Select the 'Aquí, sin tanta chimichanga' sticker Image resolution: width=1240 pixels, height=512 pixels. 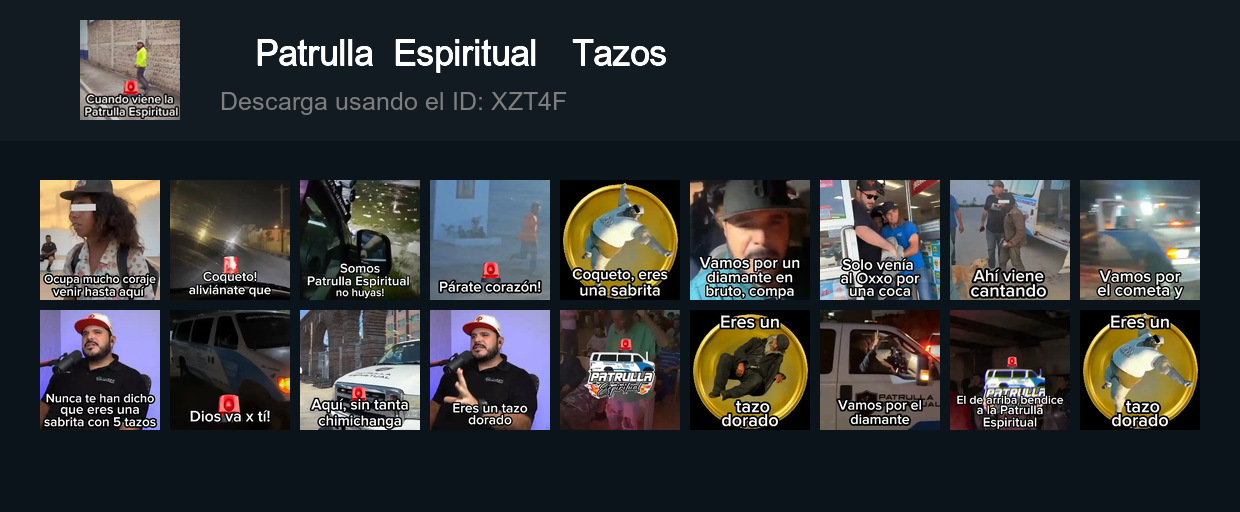[x=360, y=370]
